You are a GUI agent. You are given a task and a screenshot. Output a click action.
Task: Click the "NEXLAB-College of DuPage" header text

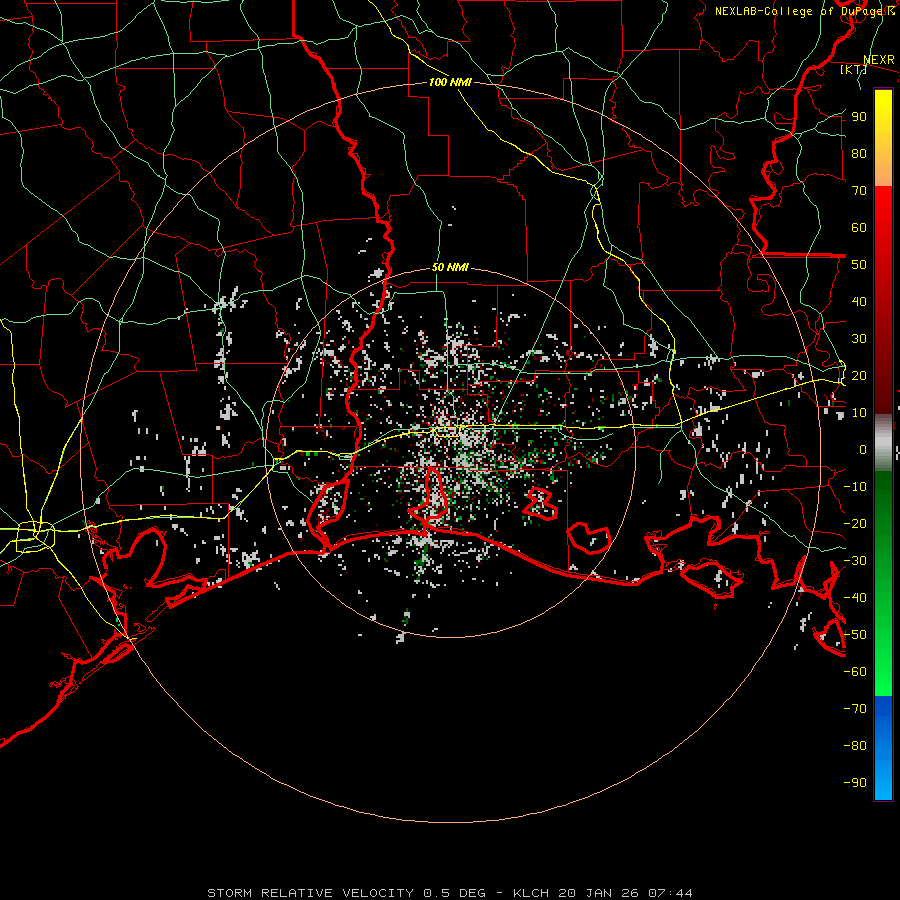tap(800, 11)
